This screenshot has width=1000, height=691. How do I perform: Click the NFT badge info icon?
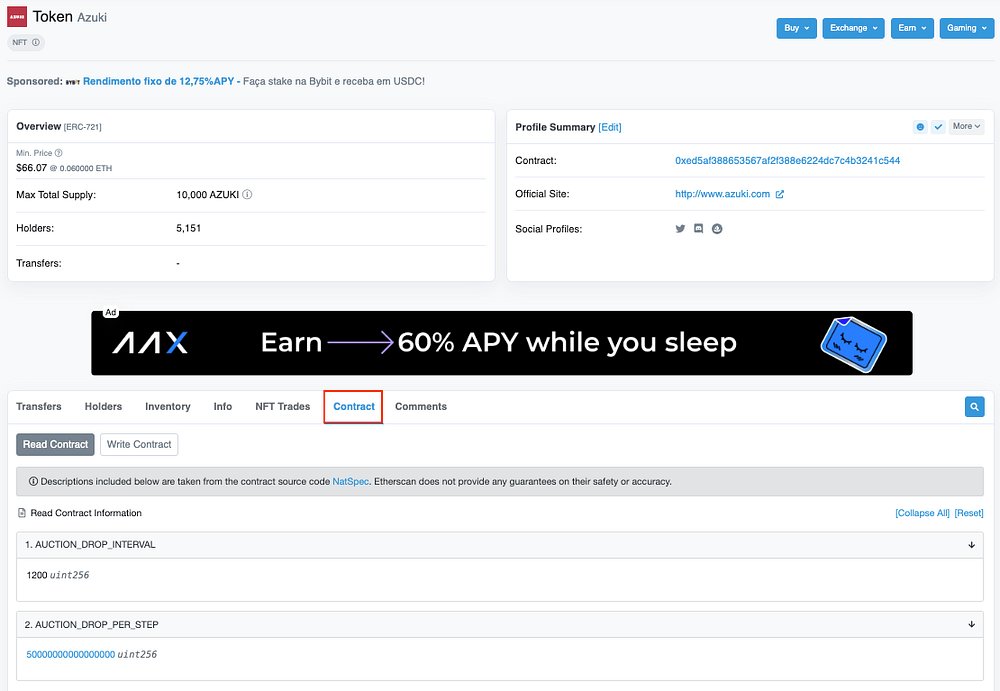(x=36, y=43)
